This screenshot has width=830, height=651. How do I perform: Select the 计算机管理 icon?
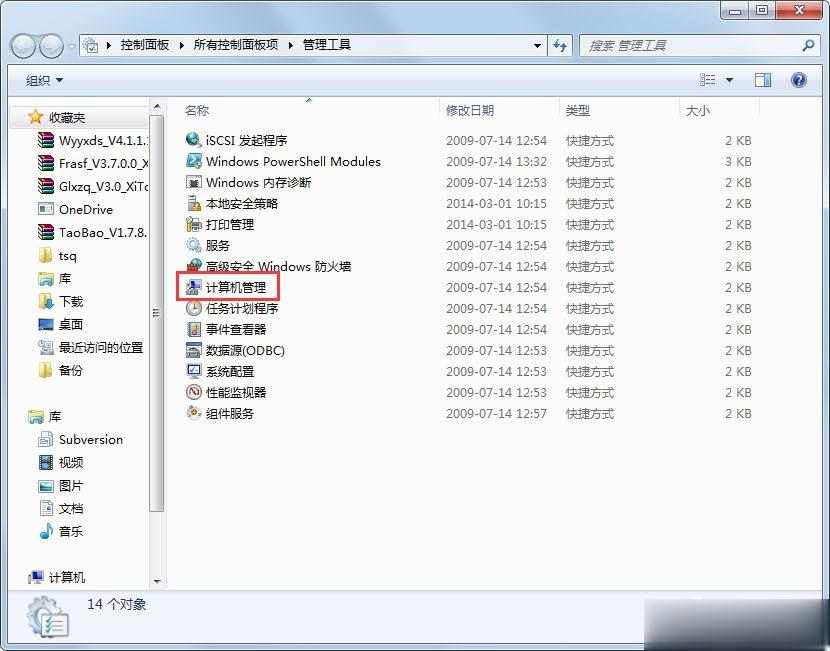click(x=194, y=287)
